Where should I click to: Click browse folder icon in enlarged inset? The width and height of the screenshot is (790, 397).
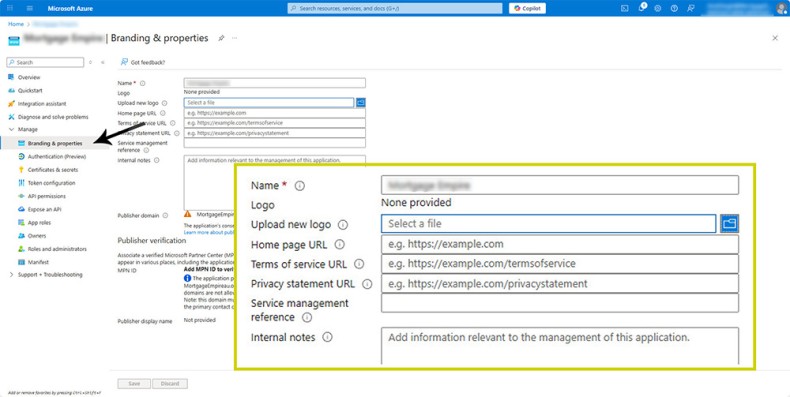click(729, 223)
